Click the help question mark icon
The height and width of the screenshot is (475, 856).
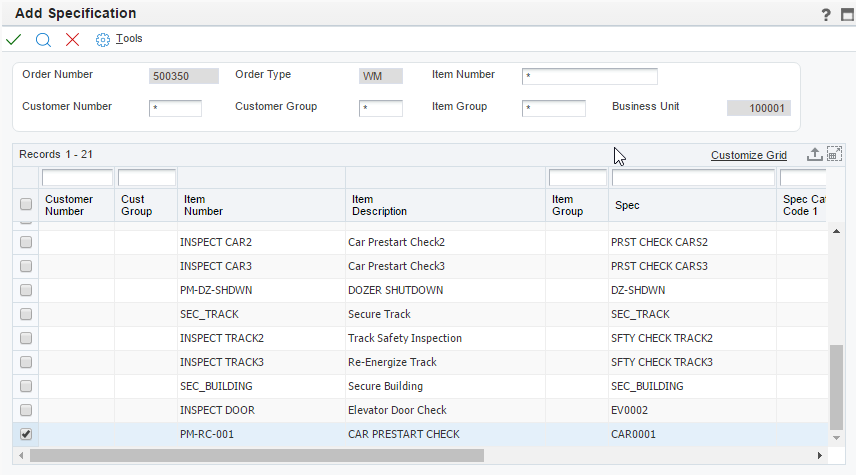point(826,14)
